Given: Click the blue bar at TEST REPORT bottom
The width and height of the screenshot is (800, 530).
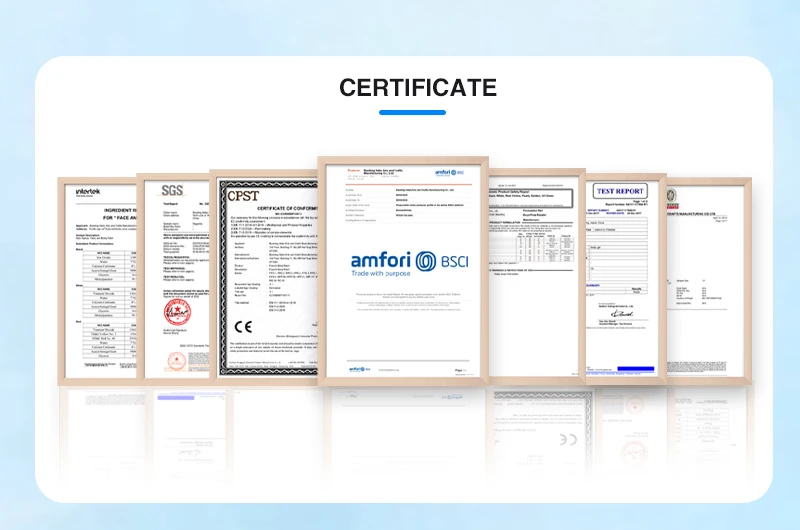Looking at the screenshot, I should click(x=635, y=368).
